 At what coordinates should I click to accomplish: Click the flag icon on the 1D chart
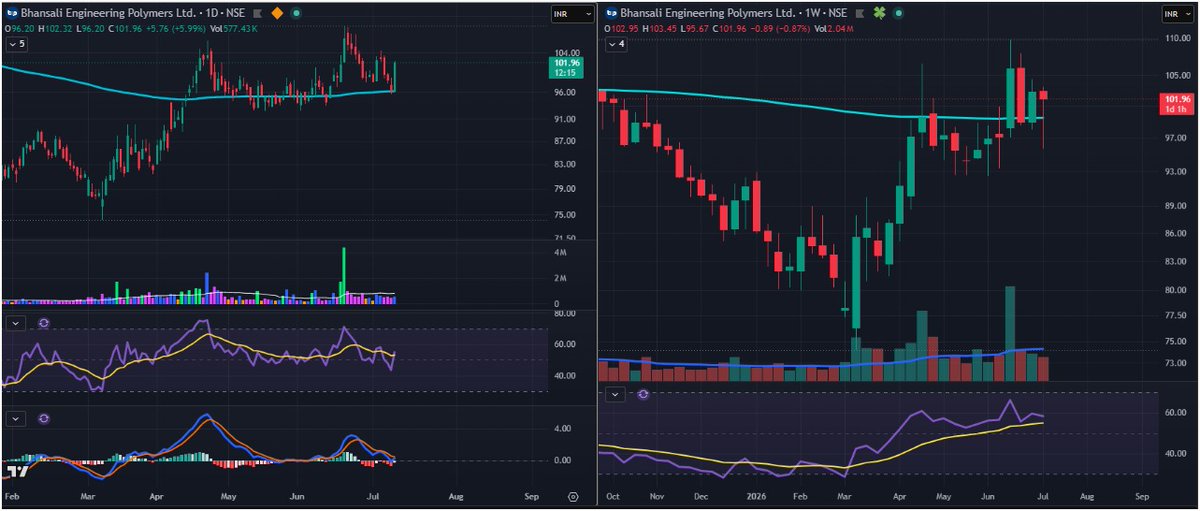pos(259,15)
